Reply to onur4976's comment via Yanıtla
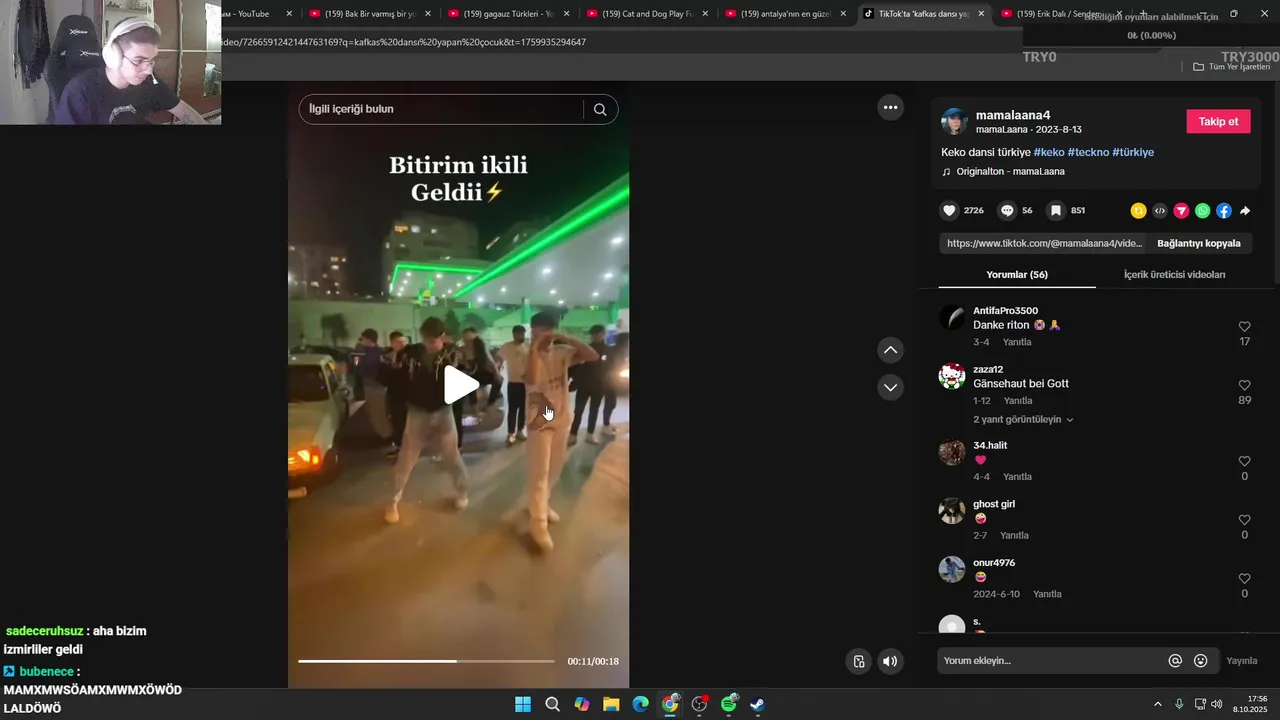The width and height of the screenshot is (1280, 720). pos(1047,594)
